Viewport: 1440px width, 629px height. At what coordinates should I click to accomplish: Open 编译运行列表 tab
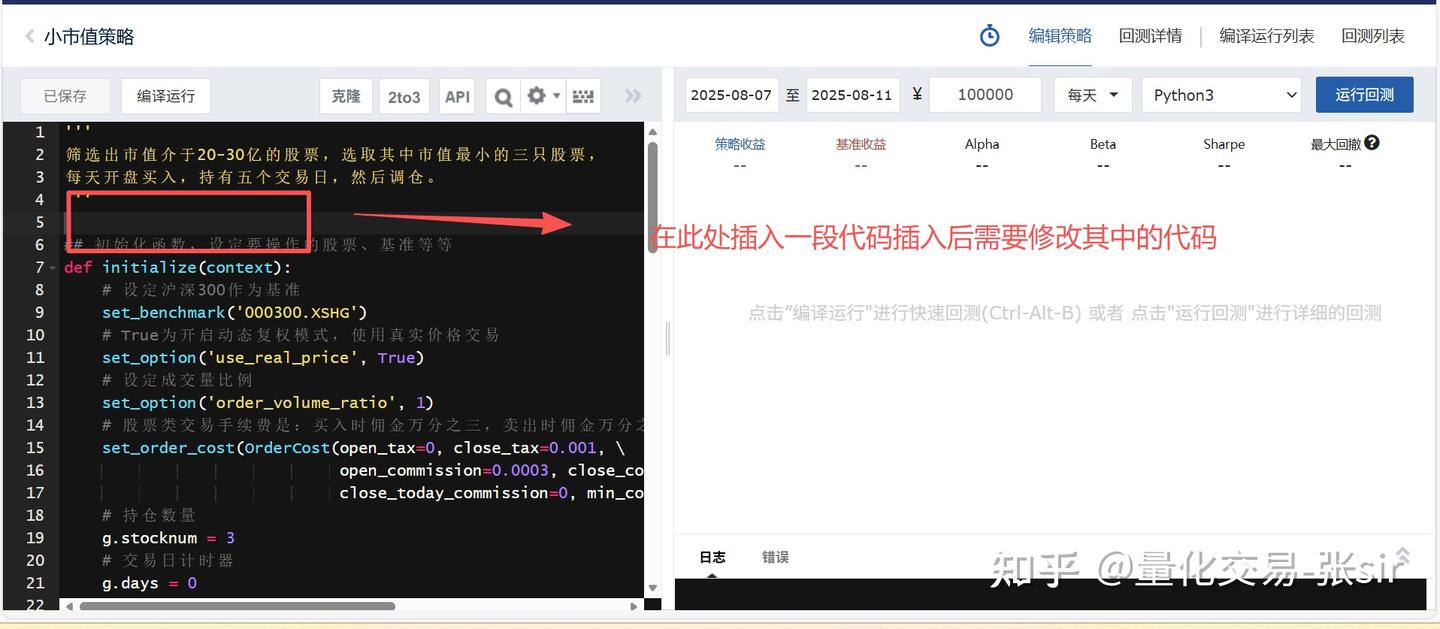pyautogui.click(x=1266, y=36)
